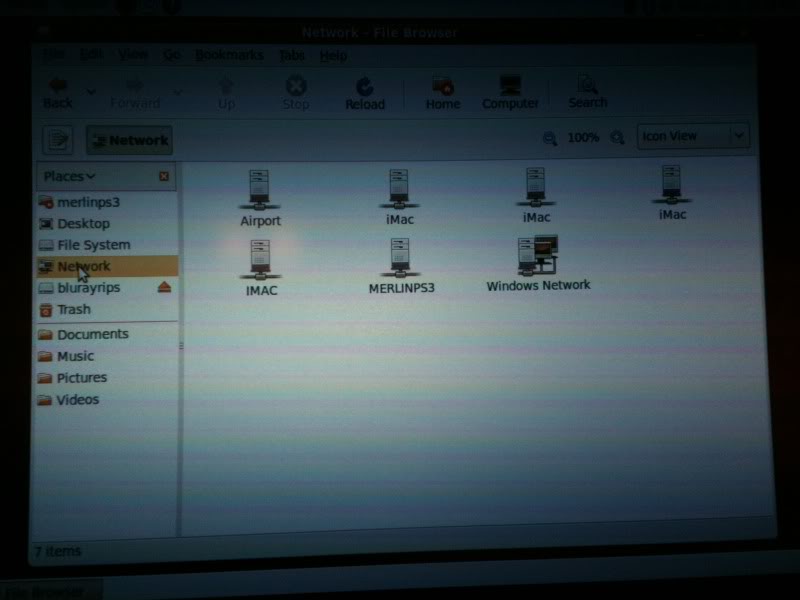Open the Back history dropdown arrow
Image resolution: width=800 pixels, height=600 pixels.
91,92
